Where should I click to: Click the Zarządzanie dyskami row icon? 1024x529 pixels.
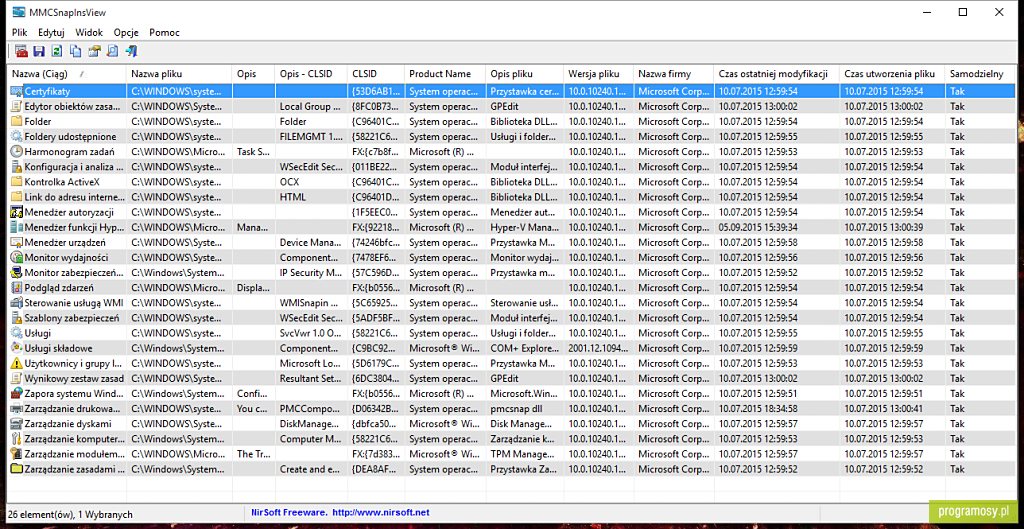16,423
